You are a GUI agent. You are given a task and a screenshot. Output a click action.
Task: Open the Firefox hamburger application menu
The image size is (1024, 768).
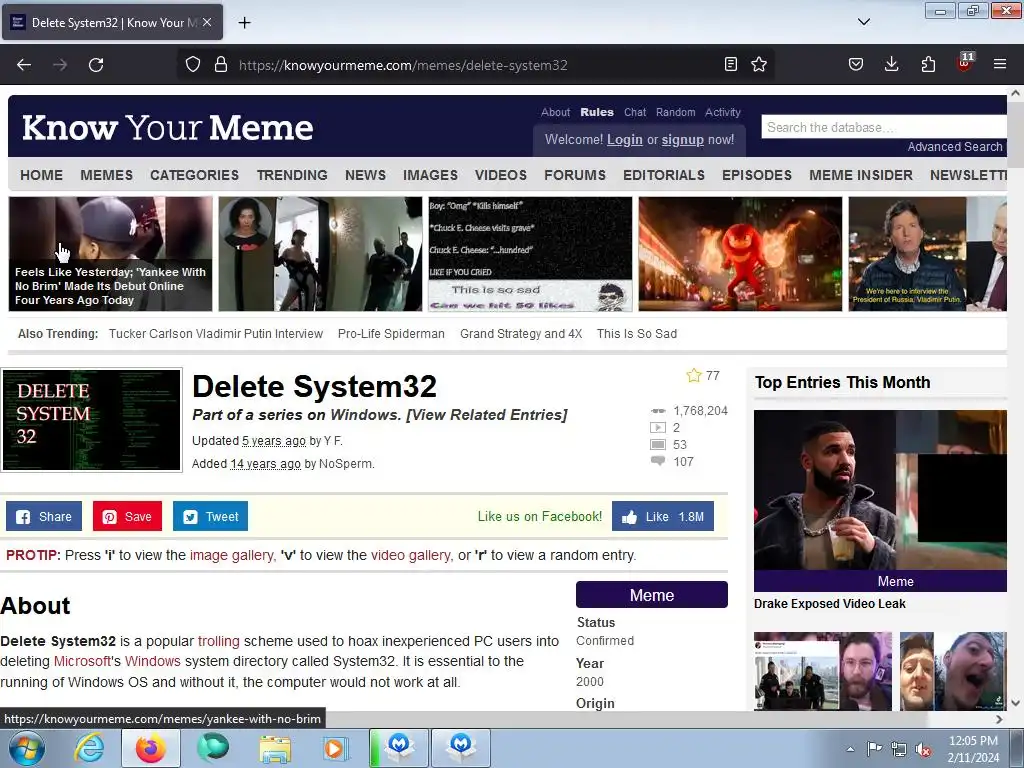click(x=1000, y=64)
